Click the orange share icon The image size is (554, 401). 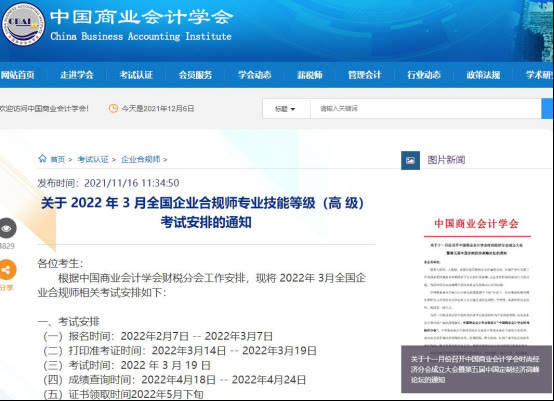click(7, 270)
